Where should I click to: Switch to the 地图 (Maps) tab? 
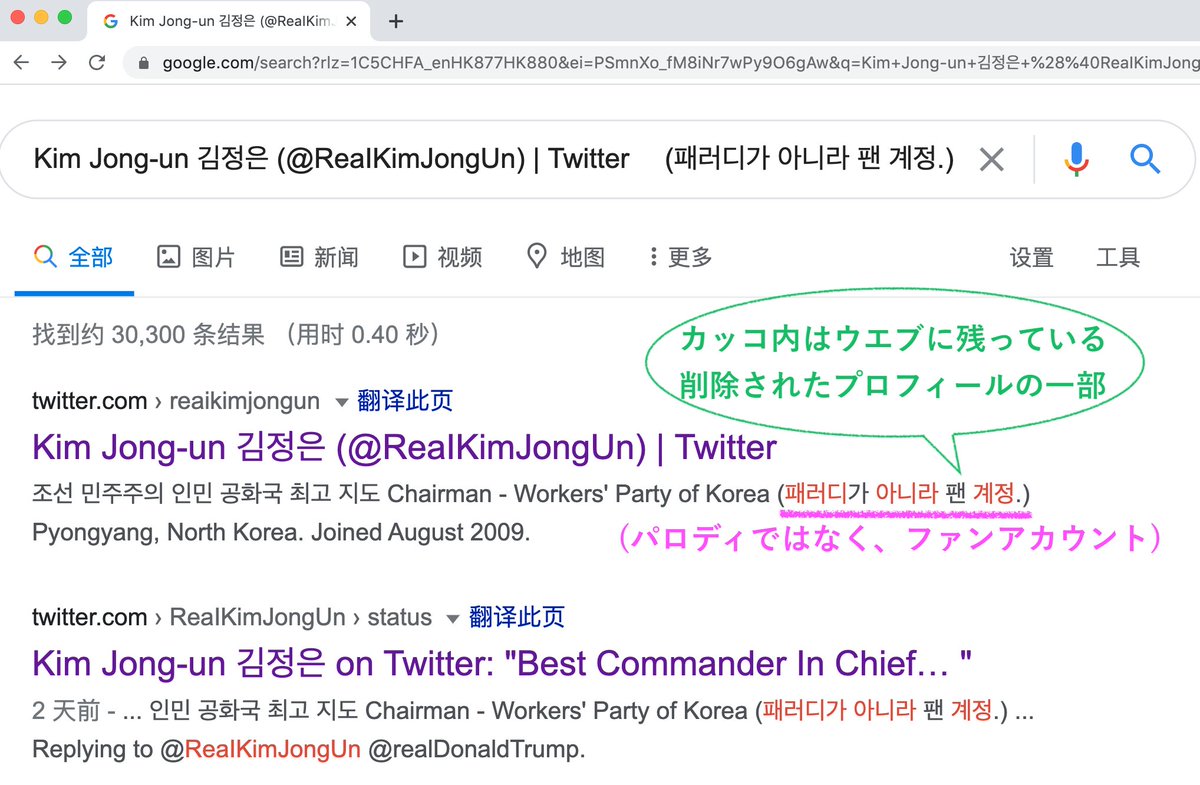(x=565, y=257)
